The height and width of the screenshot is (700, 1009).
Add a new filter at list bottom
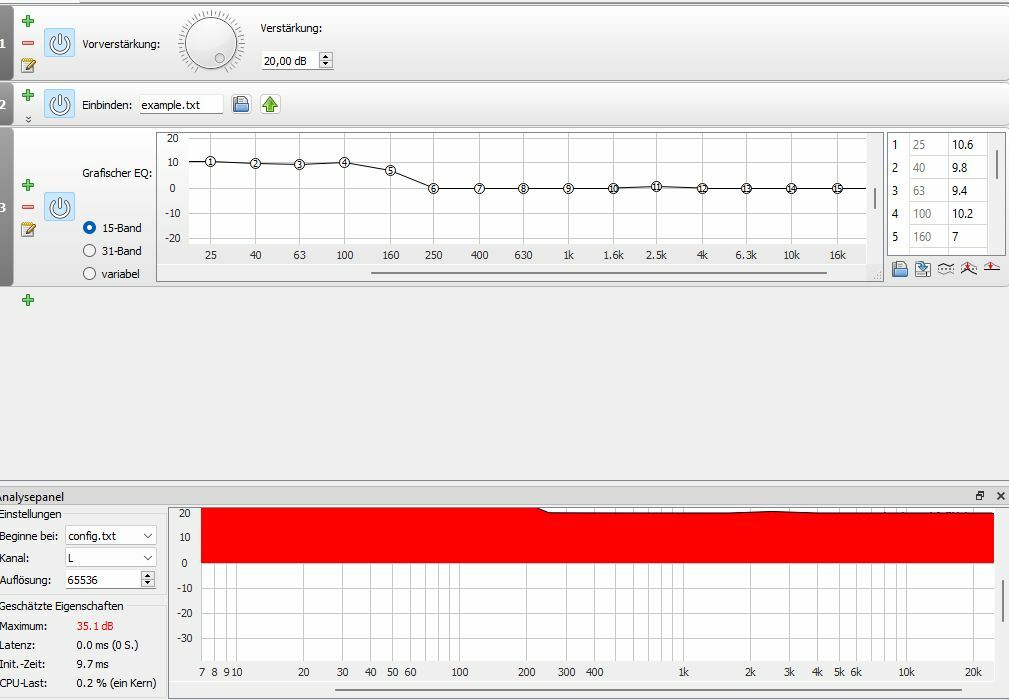point(28,300)
